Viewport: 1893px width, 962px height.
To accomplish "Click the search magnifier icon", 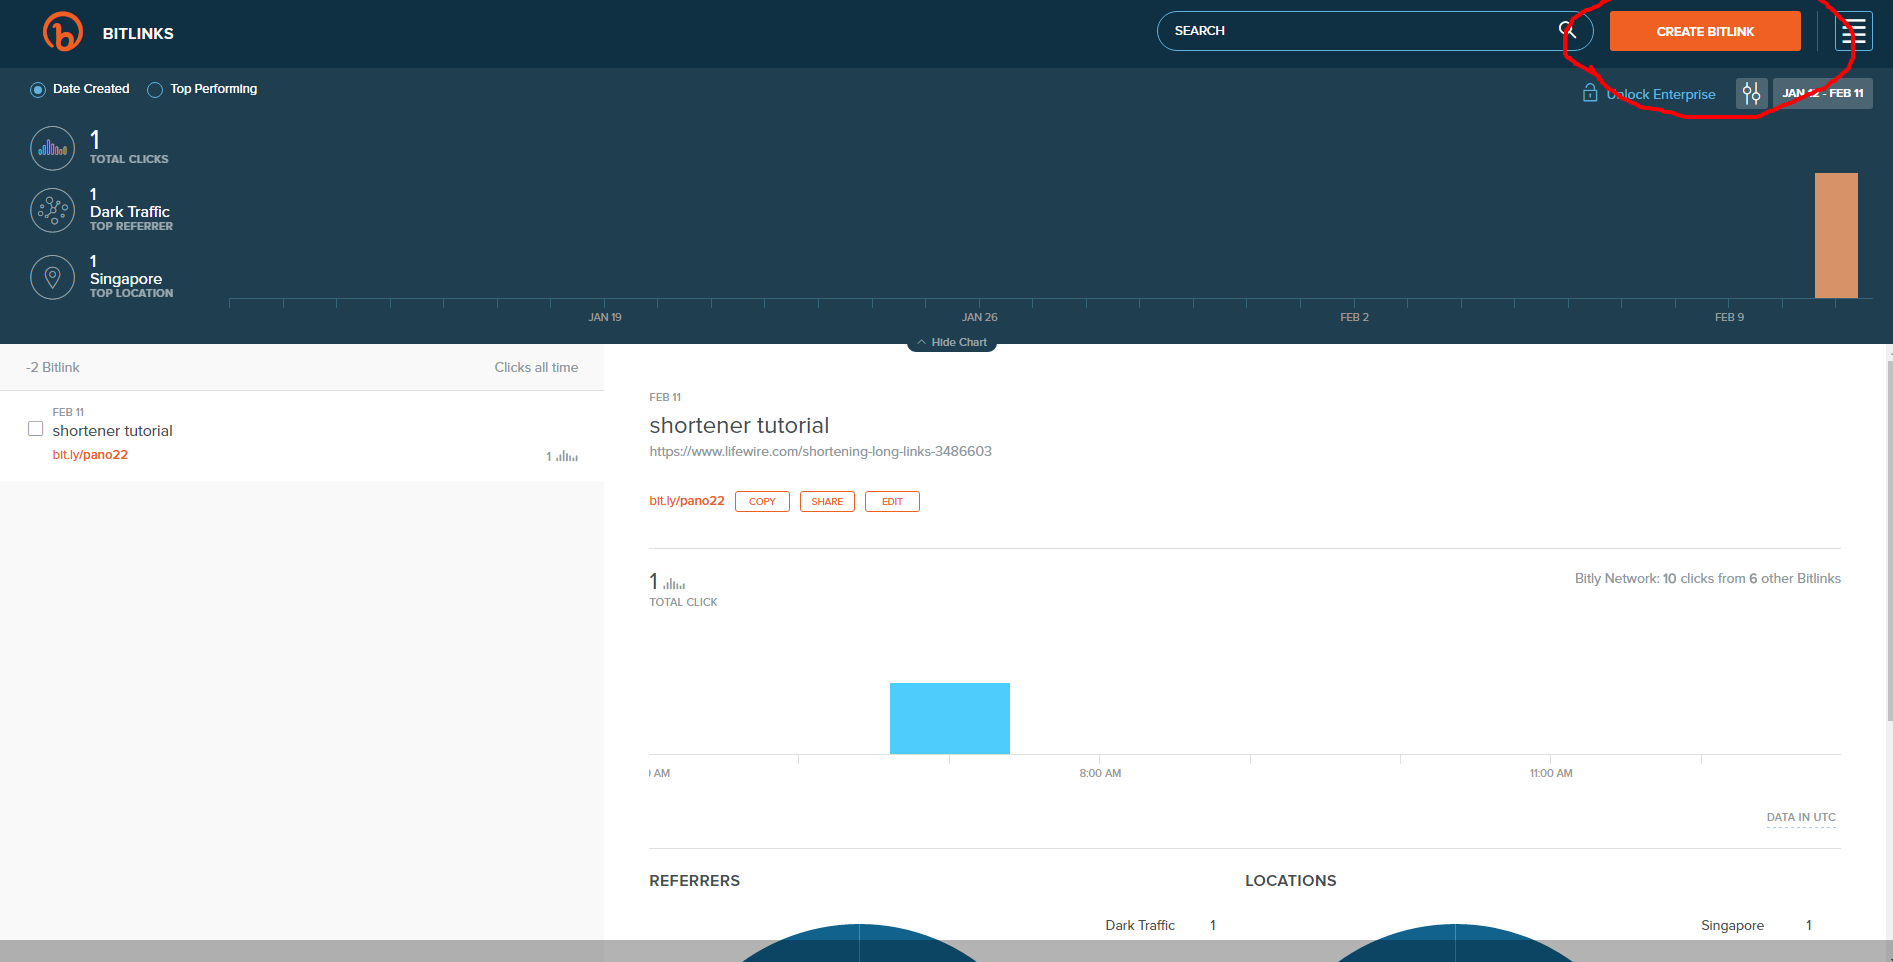I will (1567, 31).
